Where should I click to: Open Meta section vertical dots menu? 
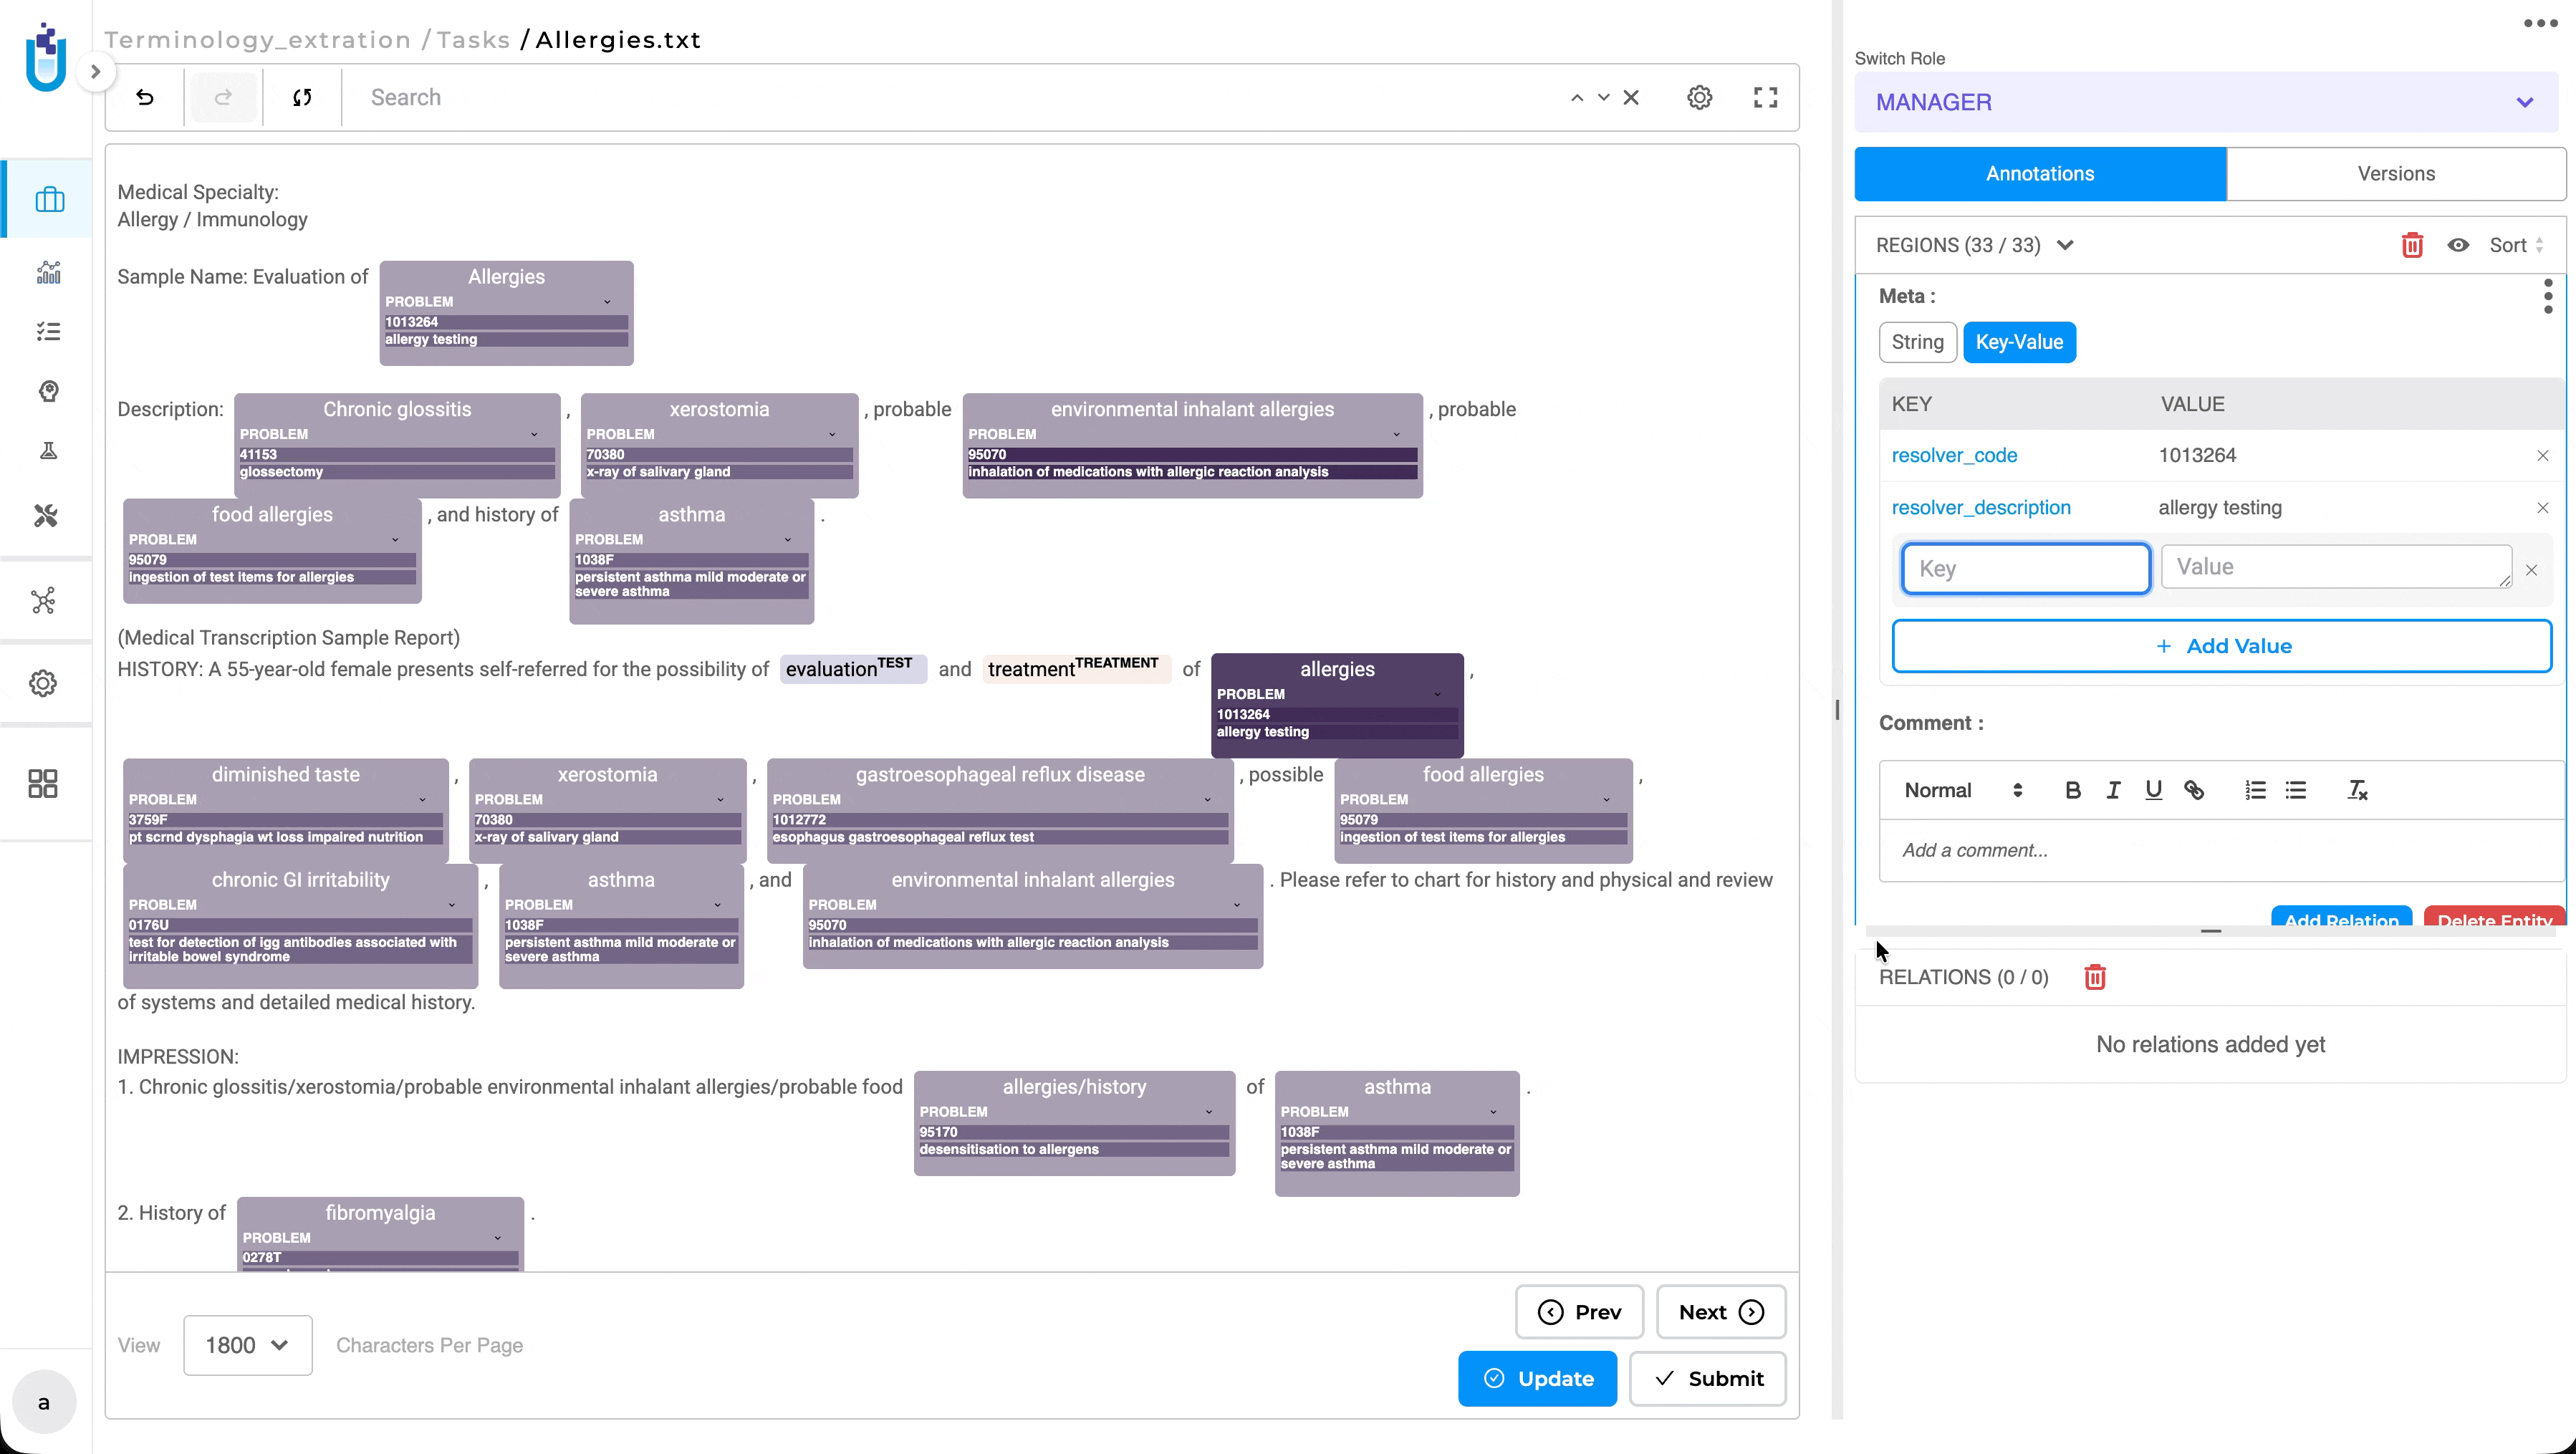point(2548,296)
